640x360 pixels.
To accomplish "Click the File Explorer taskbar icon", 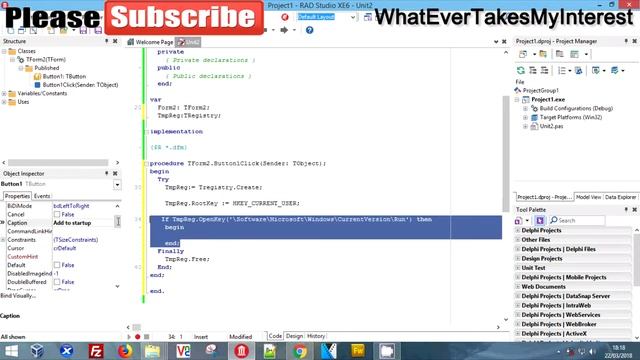I will tap(152, 351).
